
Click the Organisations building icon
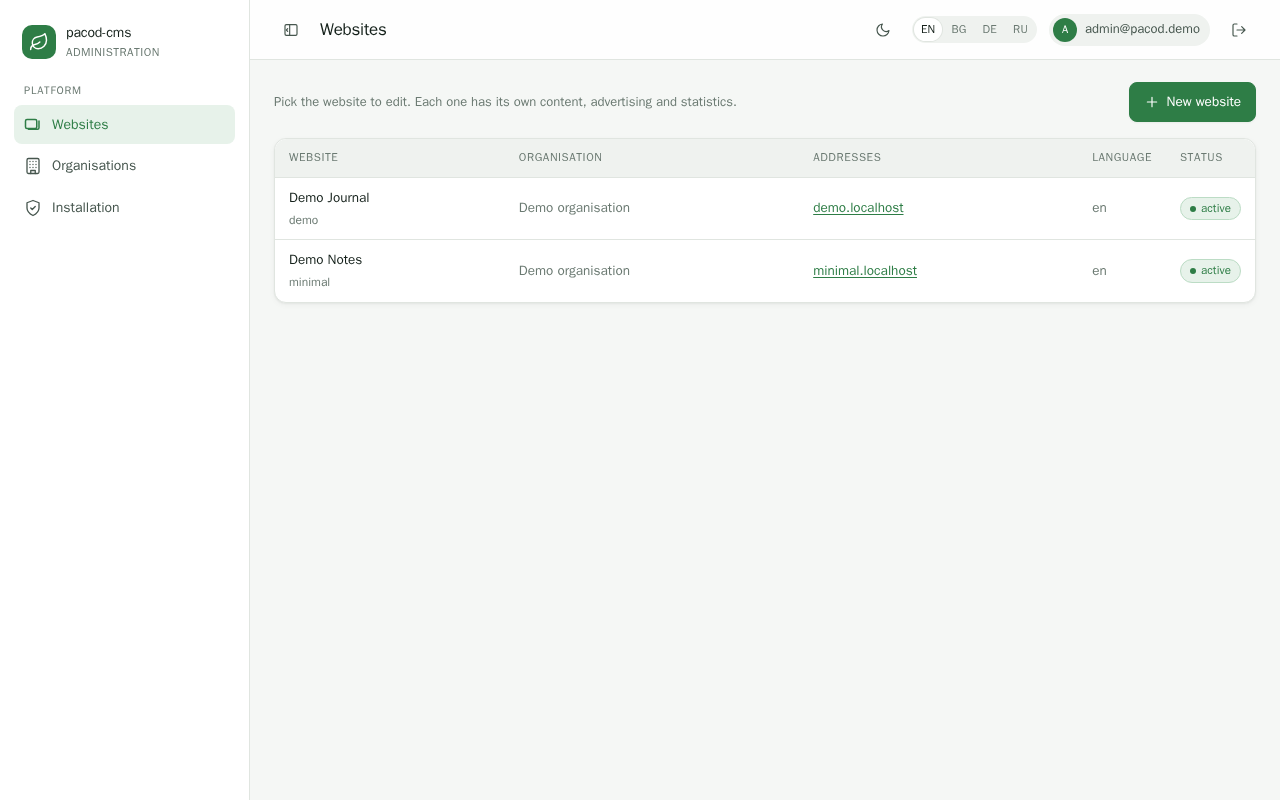33,166
